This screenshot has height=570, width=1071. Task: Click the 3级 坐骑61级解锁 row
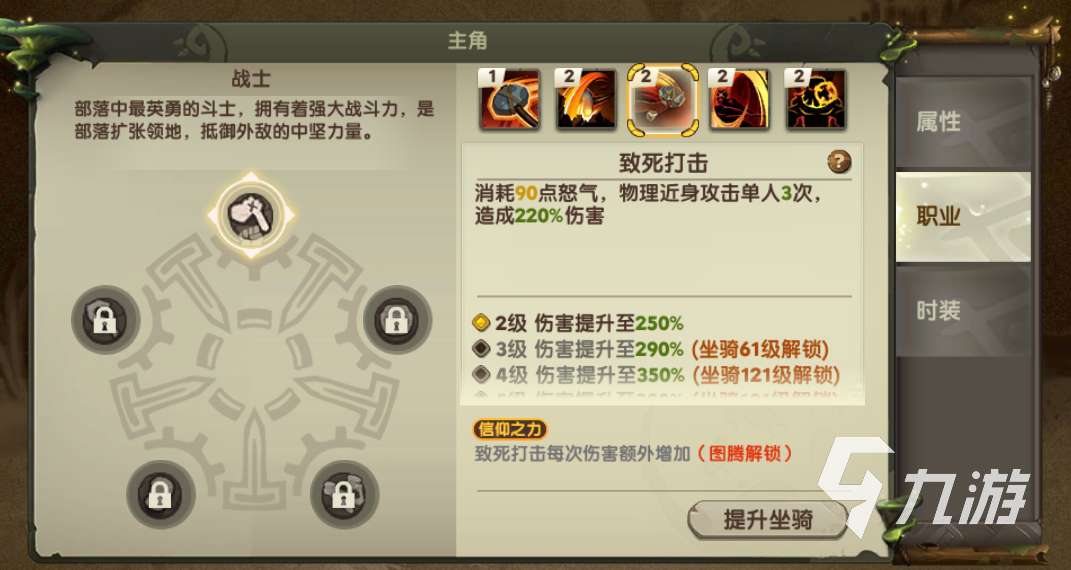[x=651, y=350]
